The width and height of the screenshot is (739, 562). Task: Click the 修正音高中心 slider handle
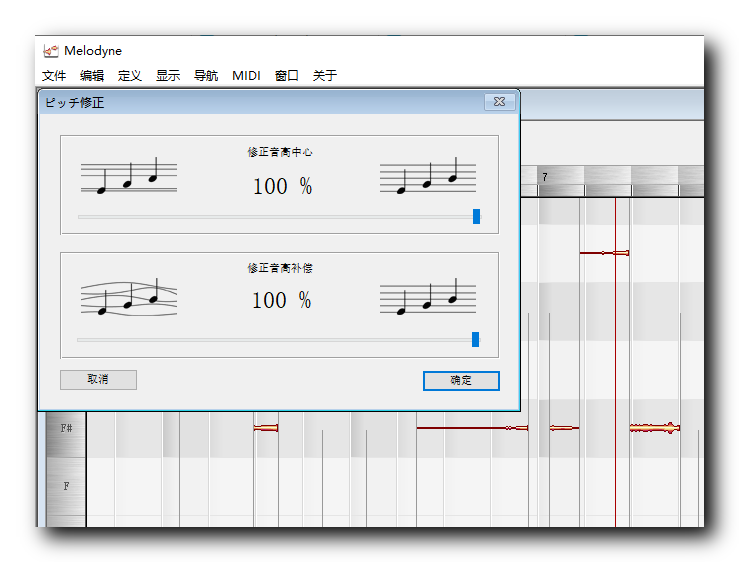476,216
